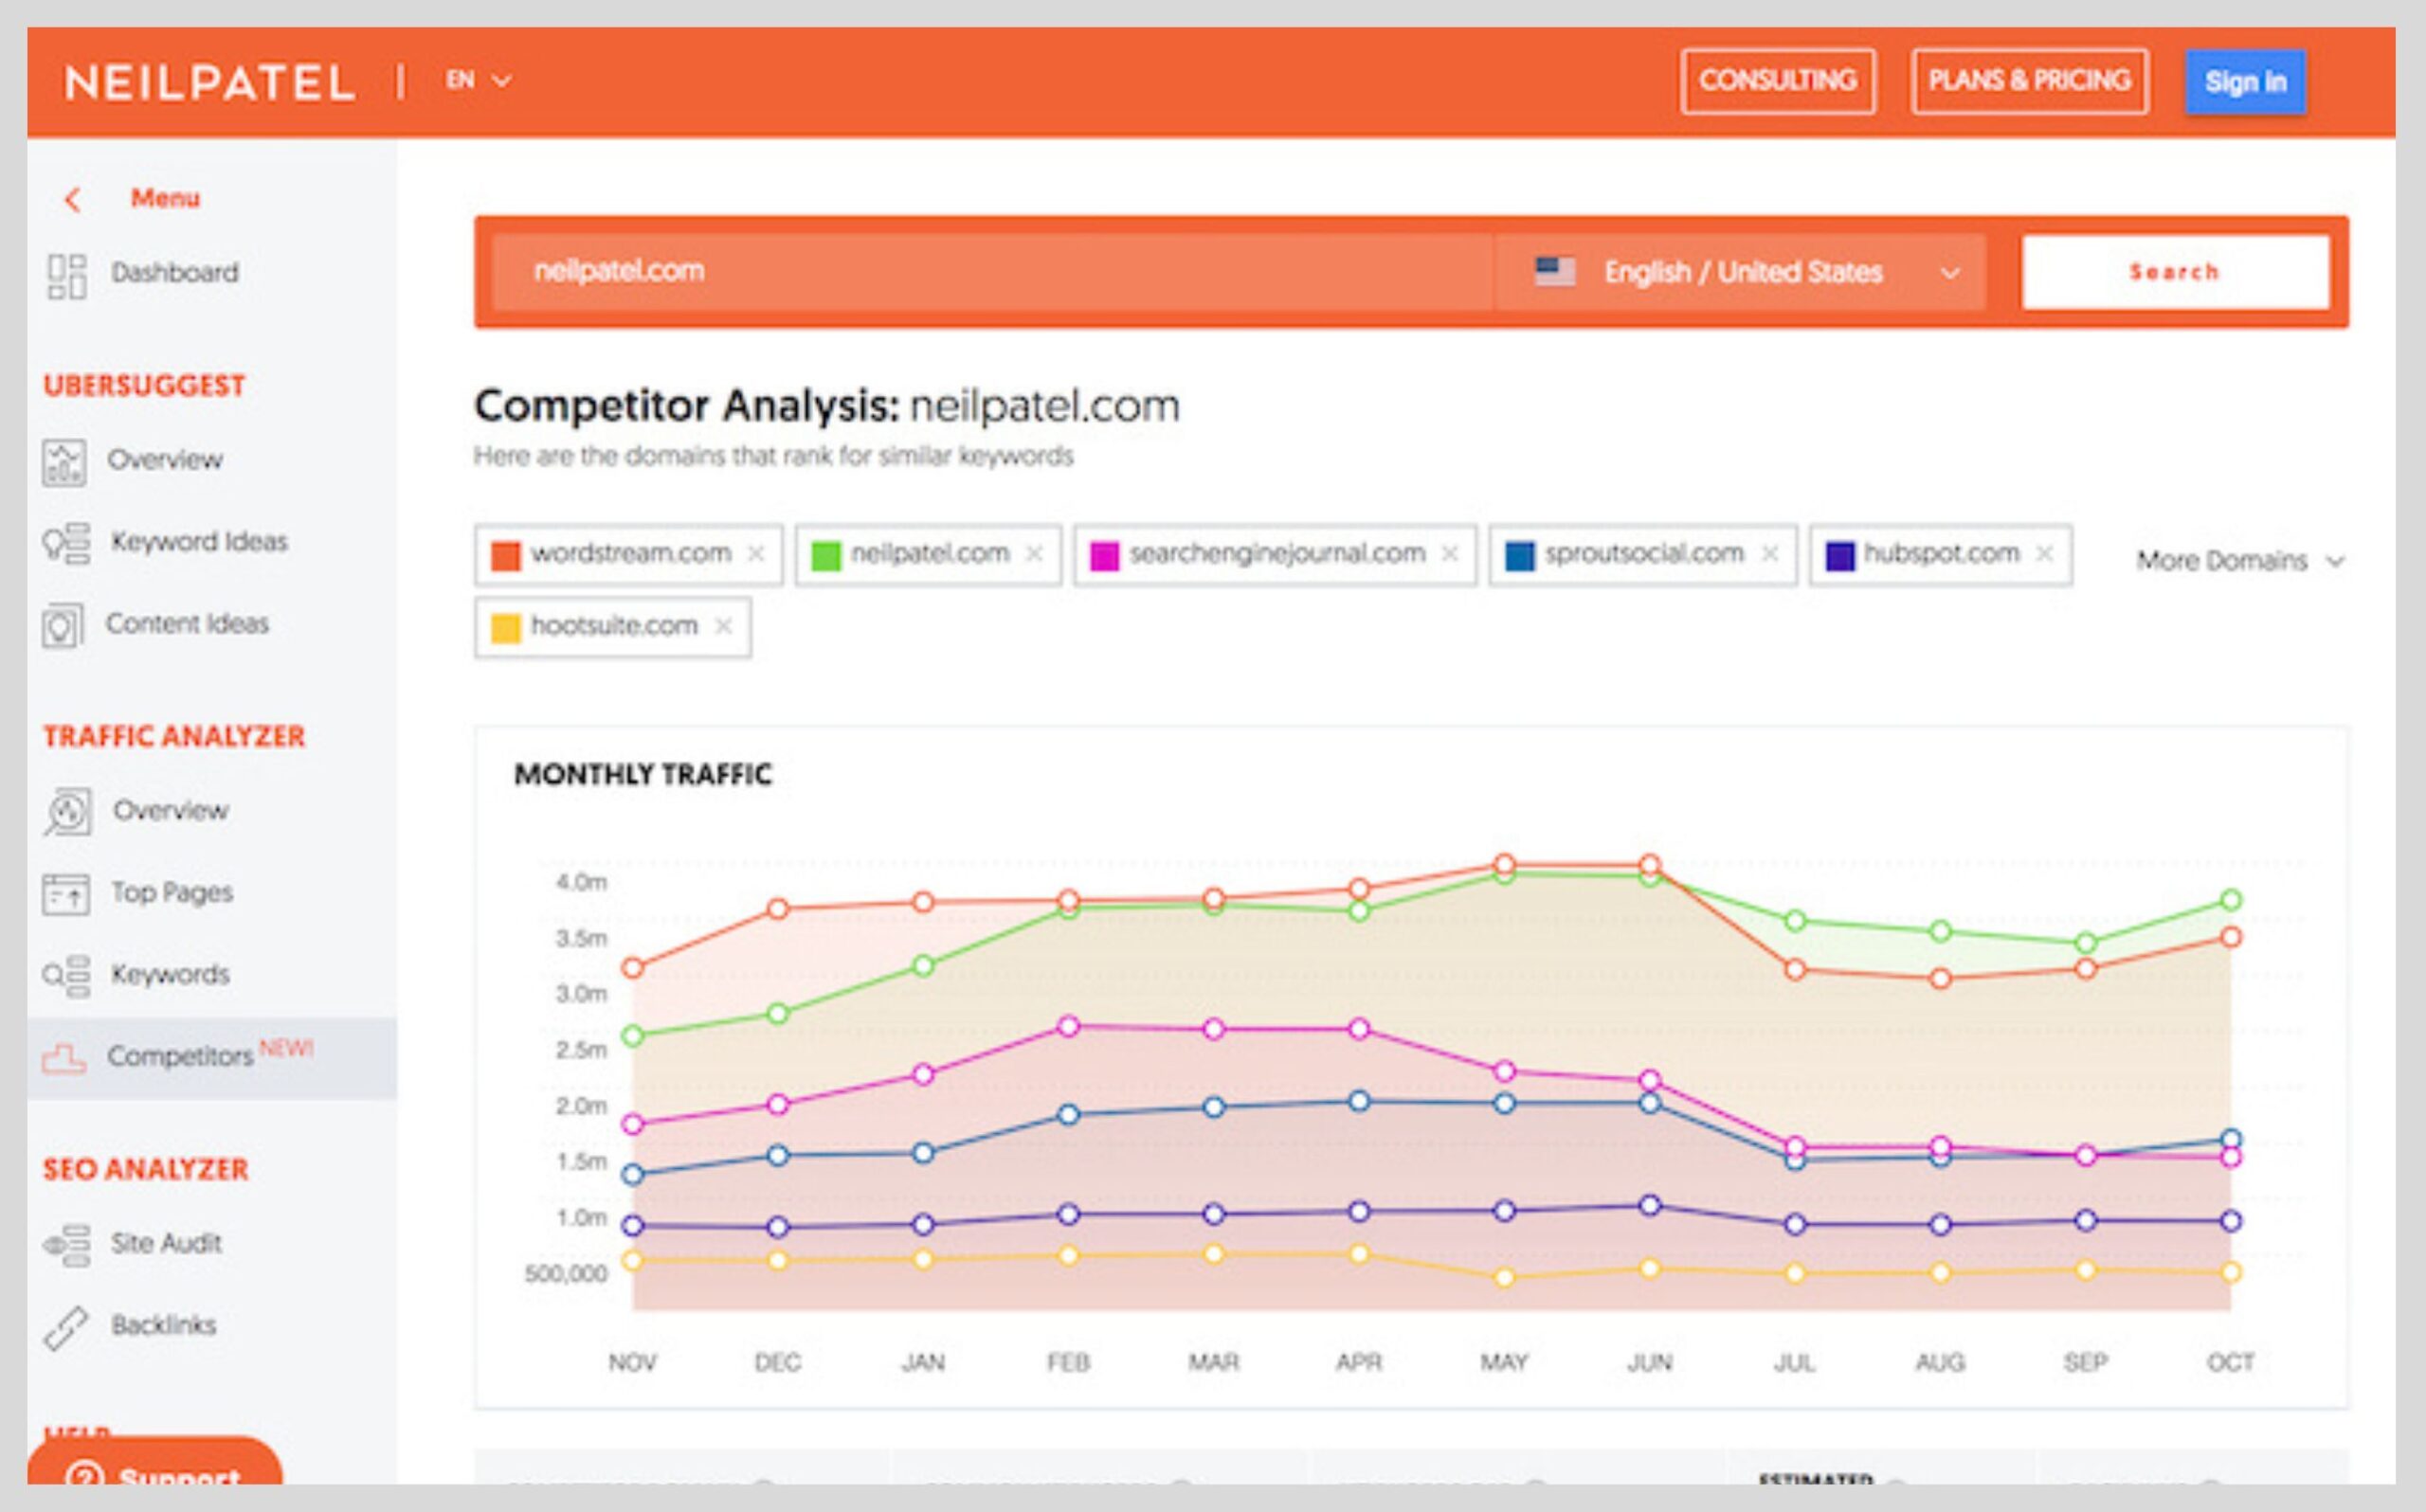The image size is (2426, 1512).
Task: Remove searchenginejournal.com domain chip
Action: [1449, 553]
